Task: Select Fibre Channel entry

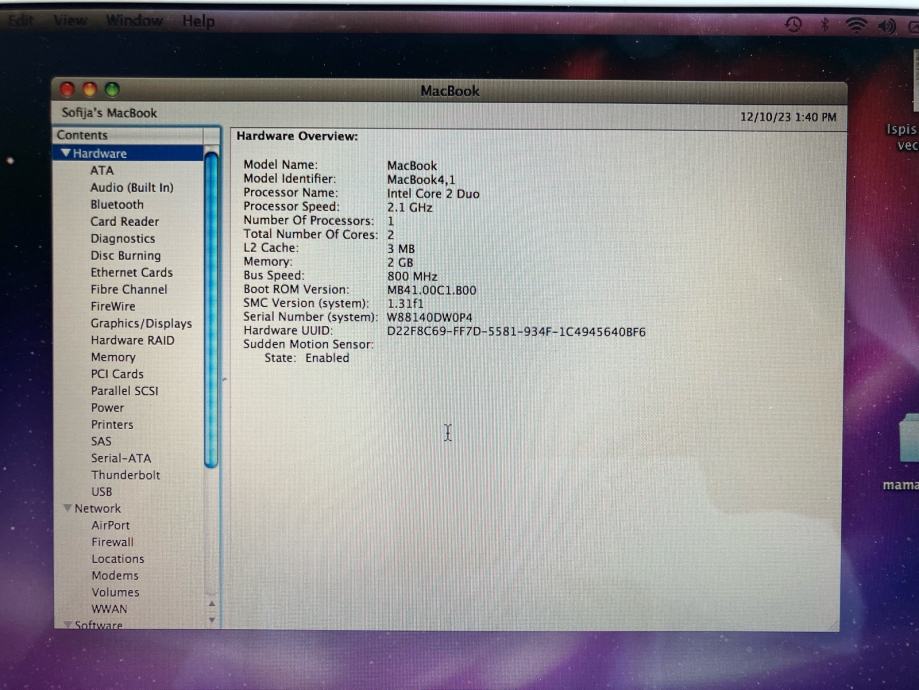Action: click(x=128, y=290)
